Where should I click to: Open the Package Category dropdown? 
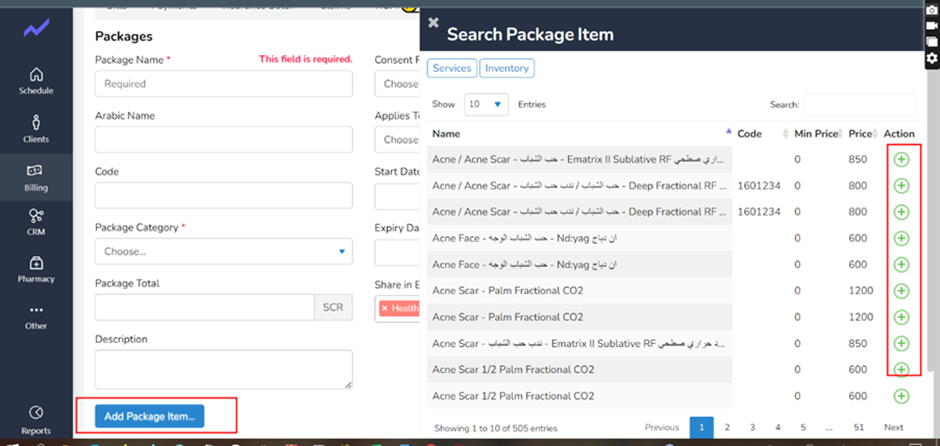coord(224,251)
